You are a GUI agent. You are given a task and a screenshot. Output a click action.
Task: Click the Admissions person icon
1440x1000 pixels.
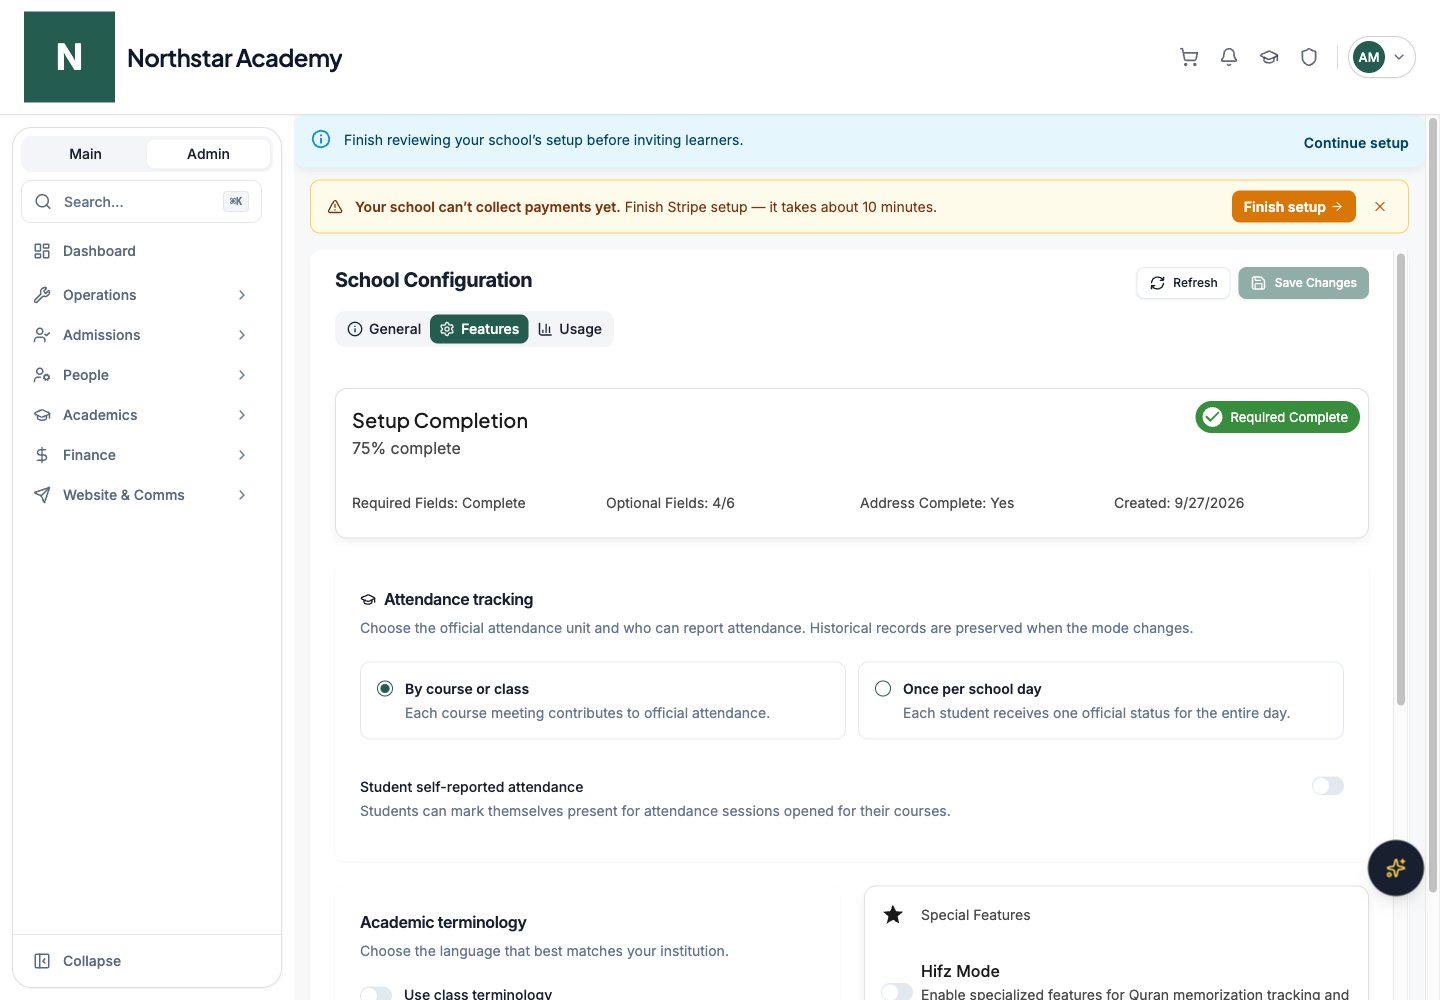[42, 335]
